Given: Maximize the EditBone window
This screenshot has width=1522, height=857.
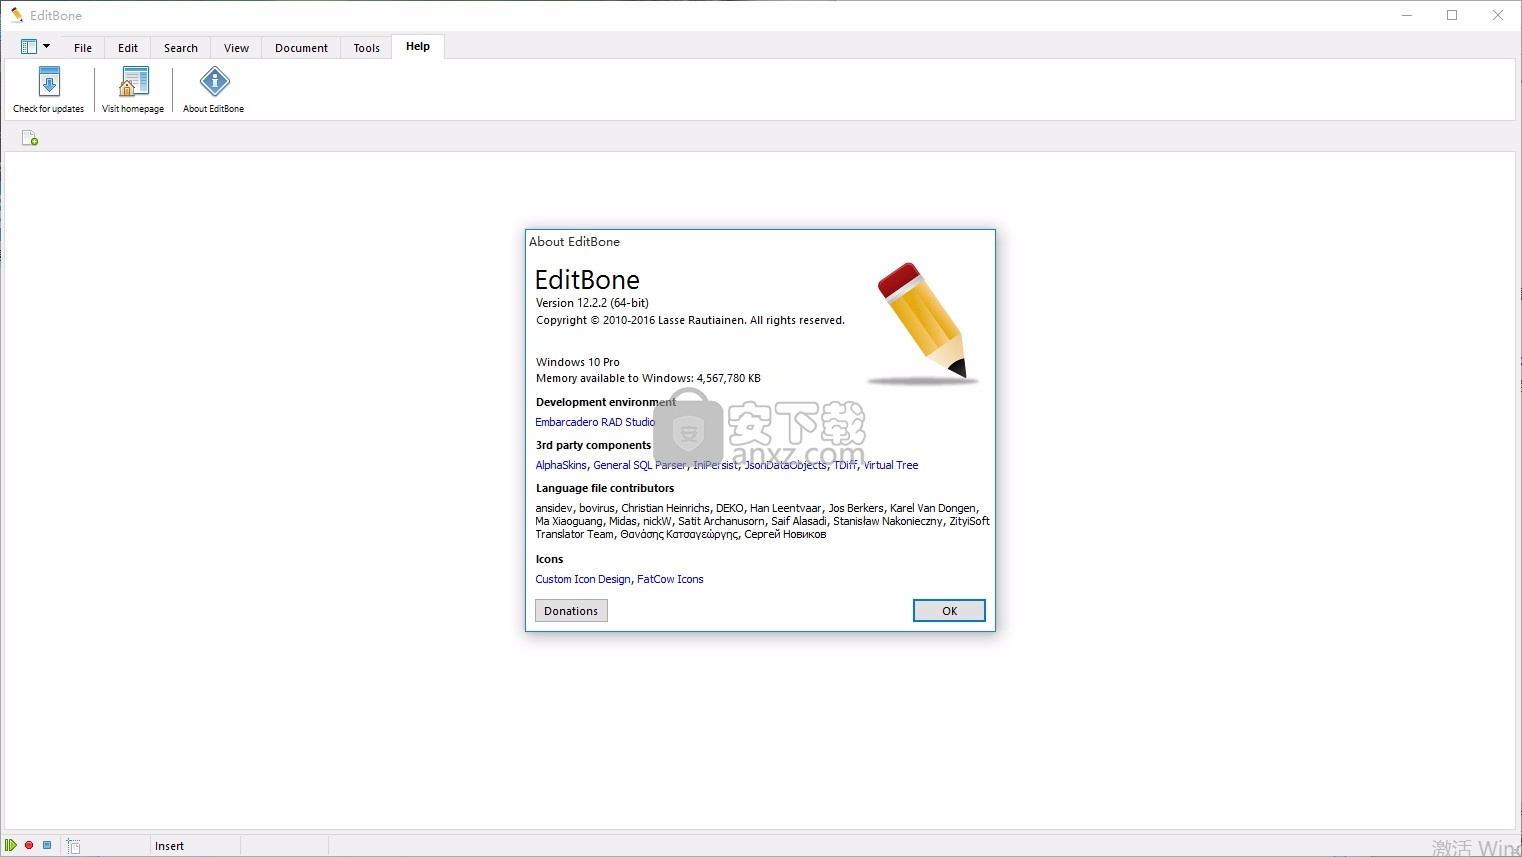Looking at the screenshot, I should (1452, 15).
